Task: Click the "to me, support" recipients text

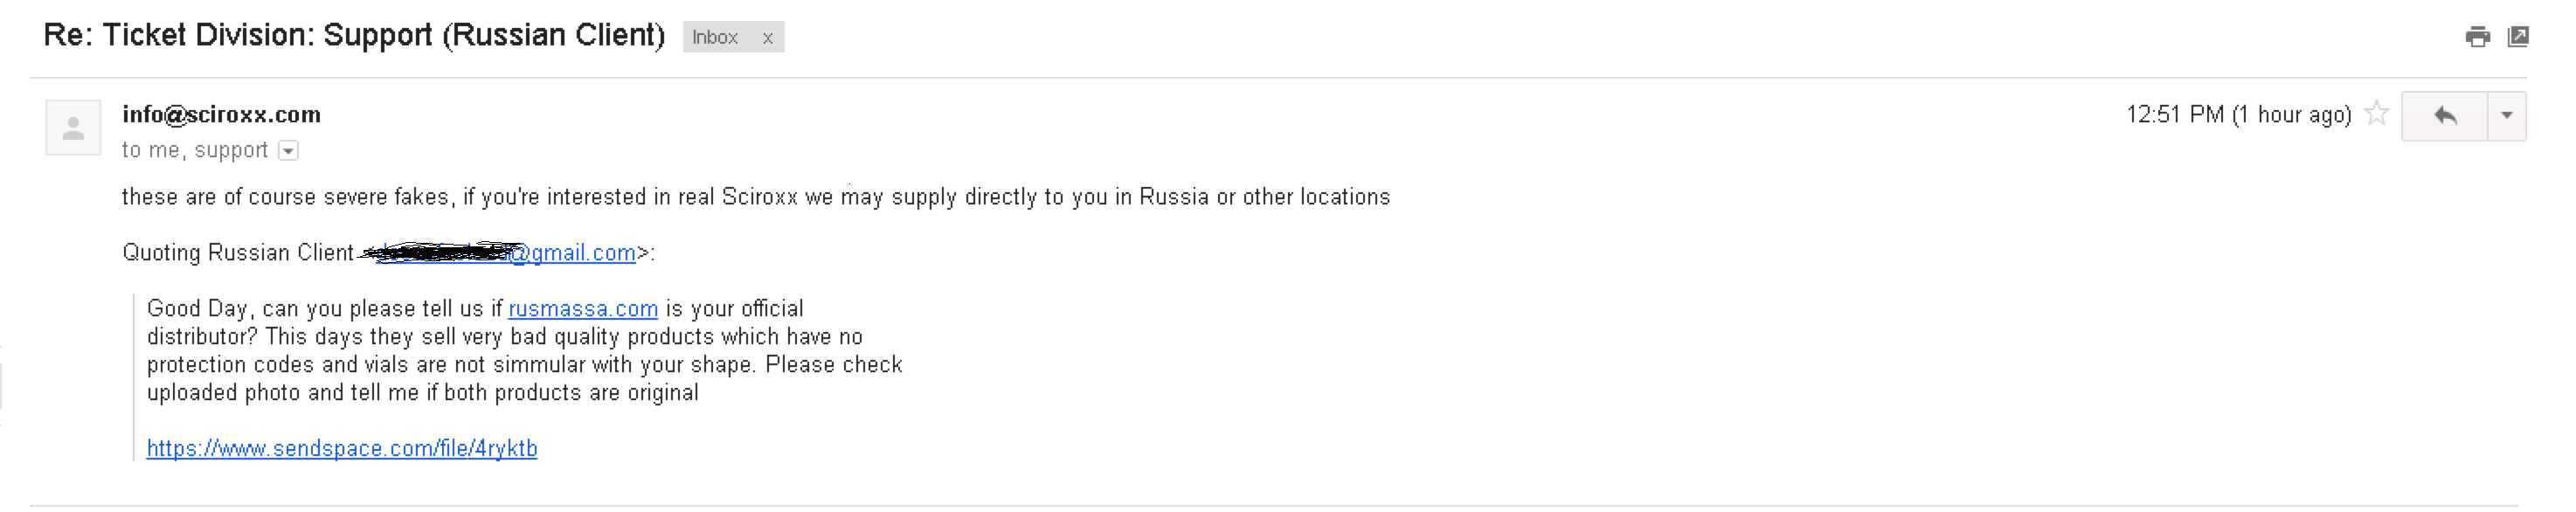Action: click(x=194, y=151)
